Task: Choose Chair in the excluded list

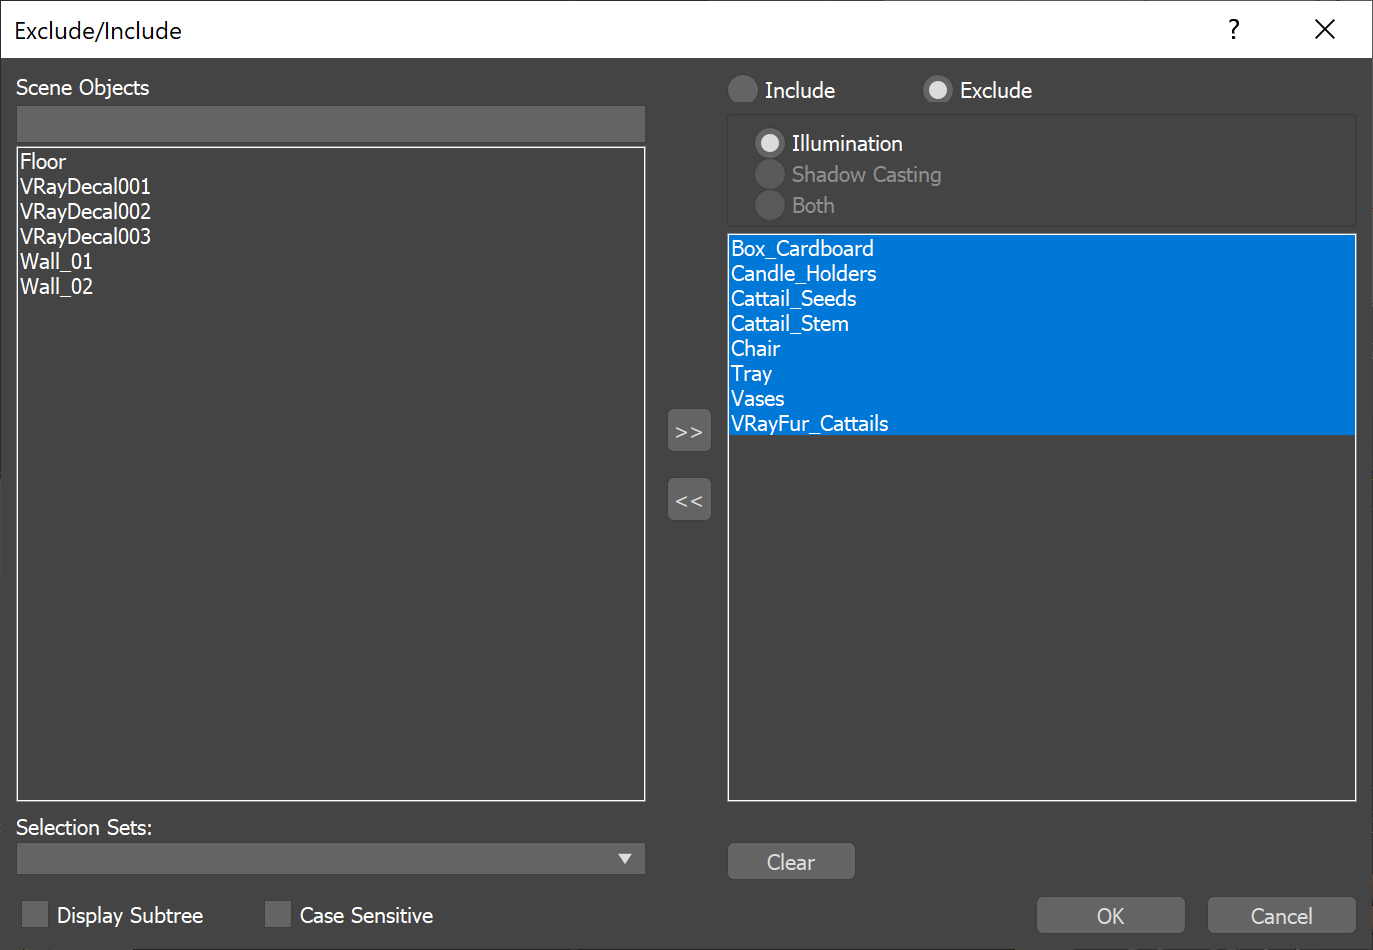Action: pos(755,349)
